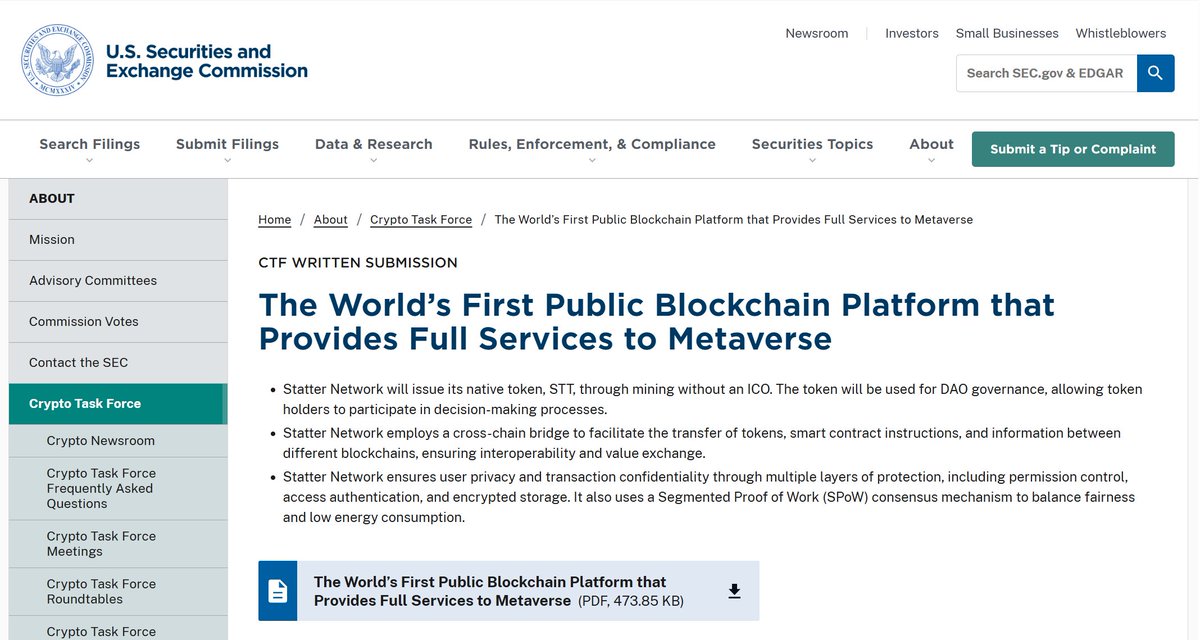Open Crypto Task Force Roundtables sidebar item
This screenshot has height=640, width=1200.
(118, 591)
